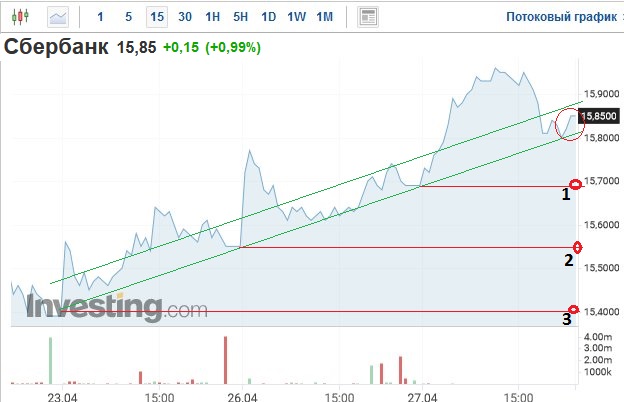Switch to area chart type
This screenshot has height=402, width=624.
[x=58, y=17]
